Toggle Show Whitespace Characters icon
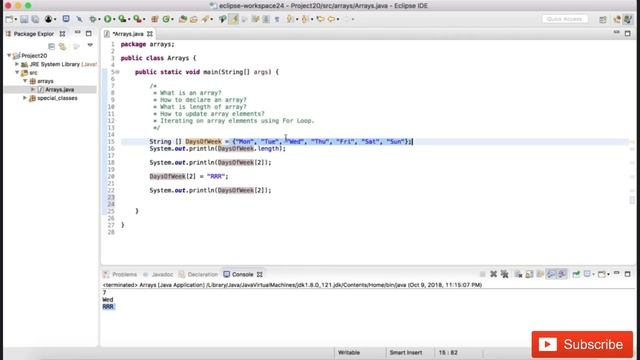Image resolution: width=640 pixels, height=360 pixels. pos(277,19)
